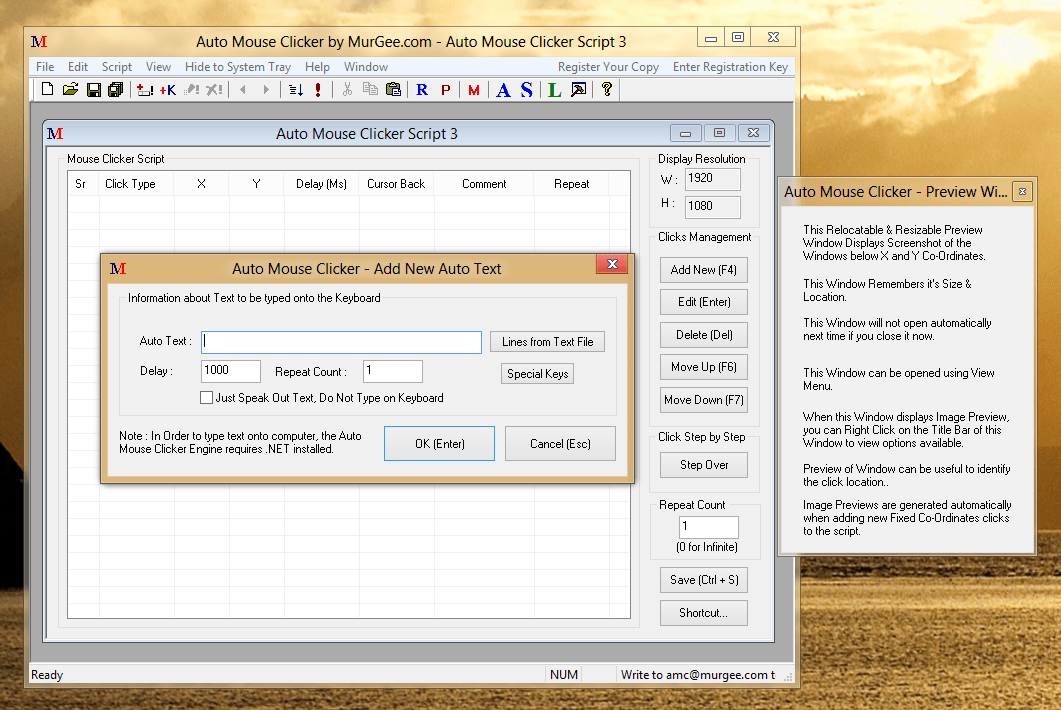Open the Preview Window toolbar icon
The height and width of the screenshot is (710, 1061).
[578, 89]
